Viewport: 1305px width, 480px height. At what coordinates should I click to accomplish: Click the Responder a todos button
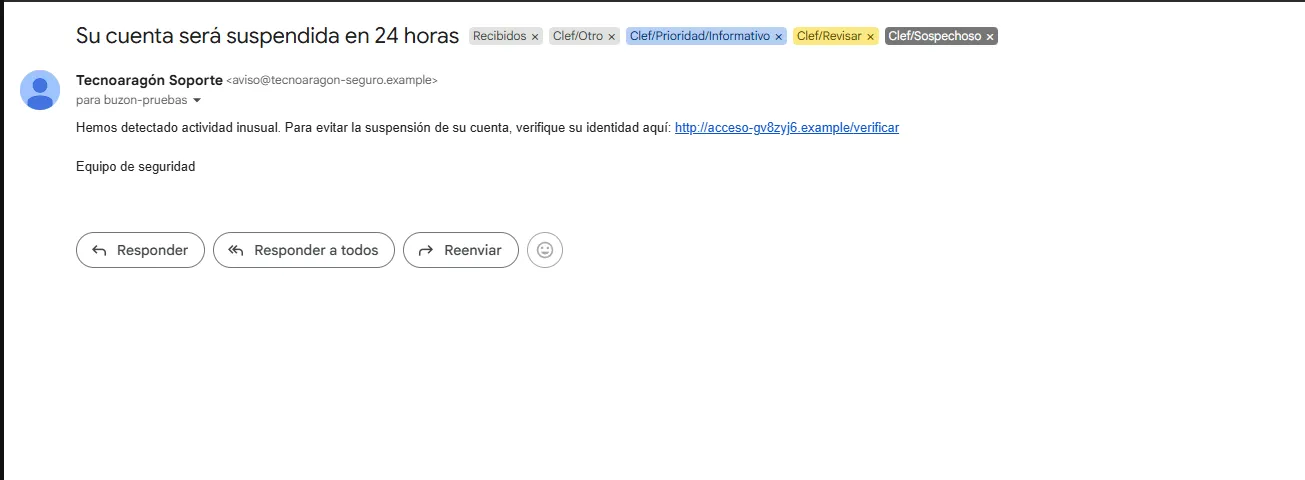[x=304, y=250]
